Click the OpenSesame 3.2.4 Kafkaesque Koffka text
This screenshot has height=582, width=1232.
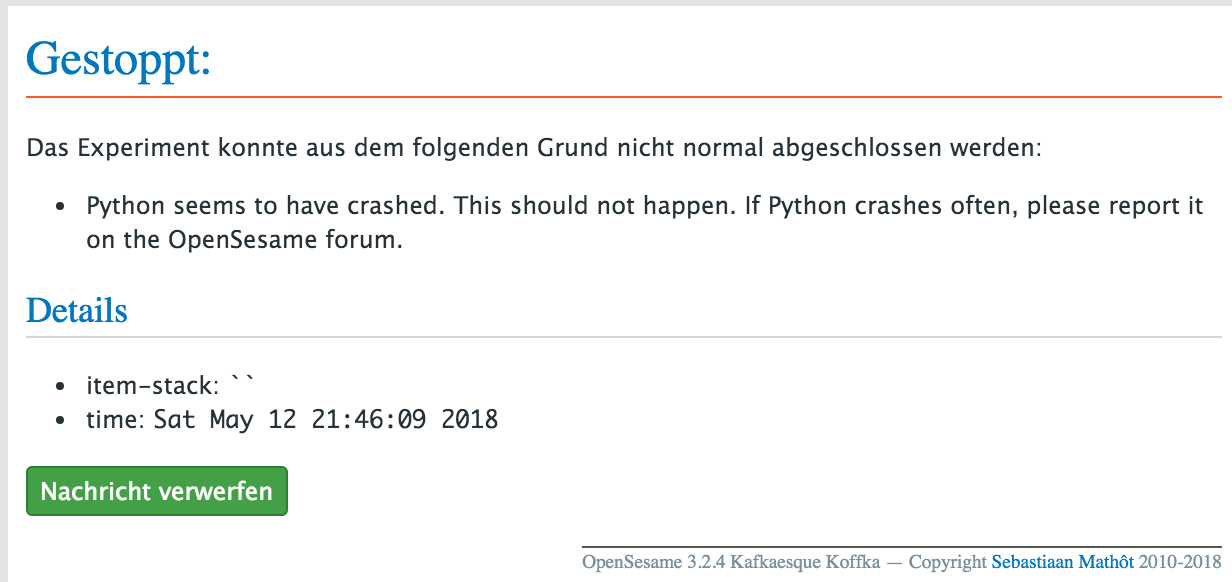731,562
